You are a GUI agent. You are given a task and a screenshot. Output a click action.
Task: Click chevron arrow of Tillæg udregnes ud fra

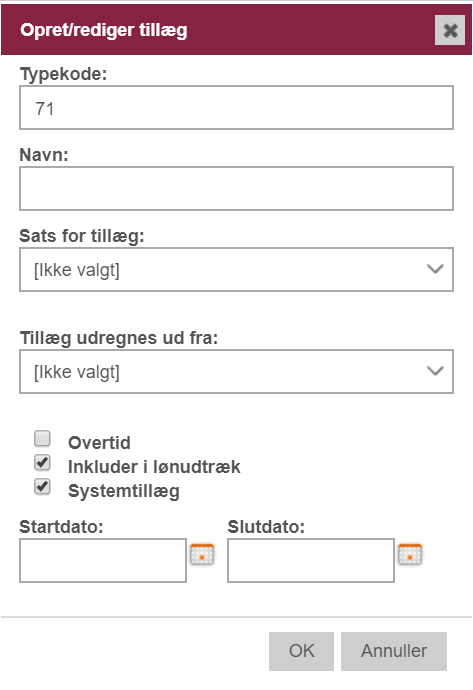pyautogui.click(x=435, y=371)
